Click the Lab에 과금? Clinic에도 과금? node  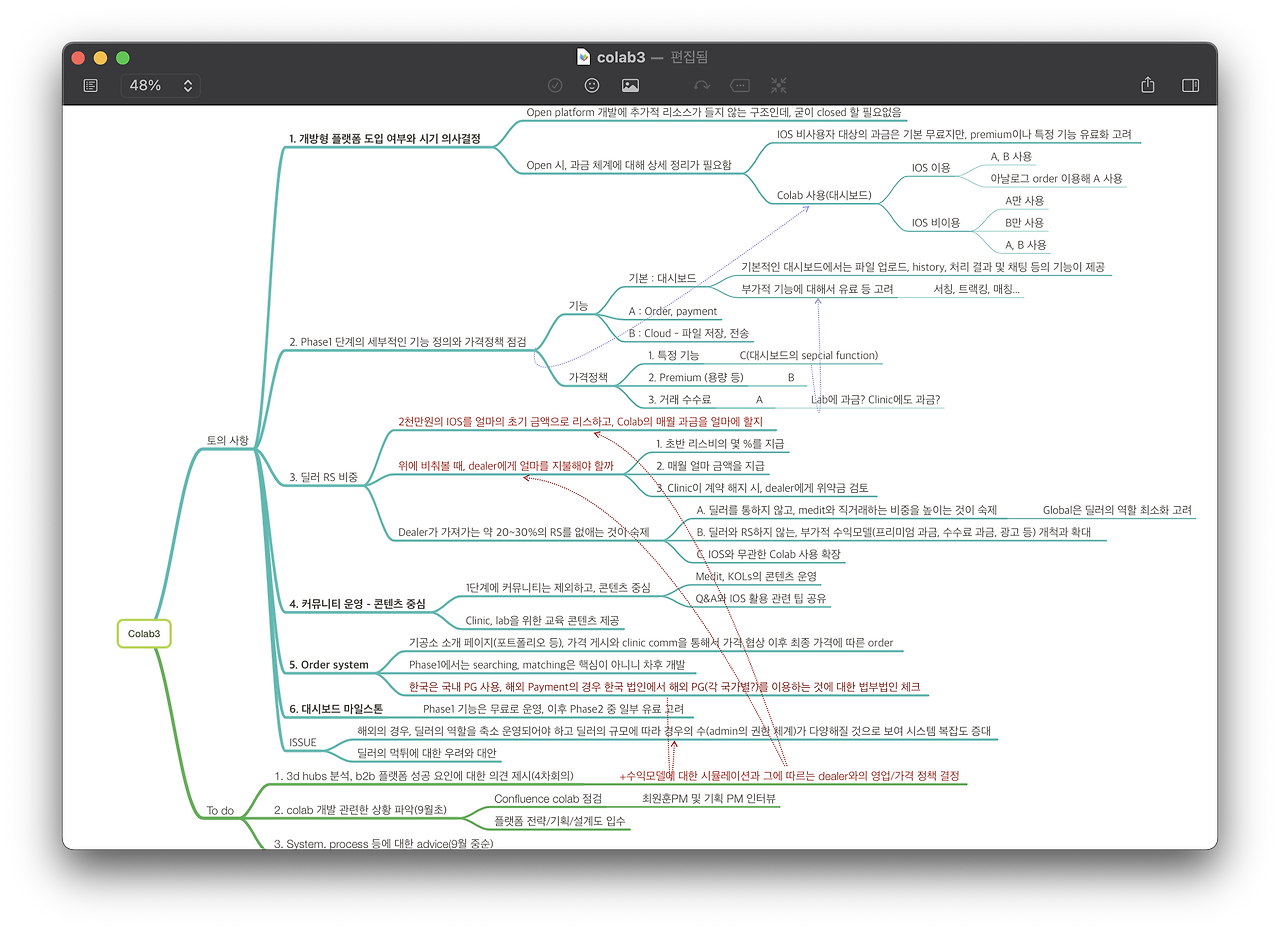(876, 399)
